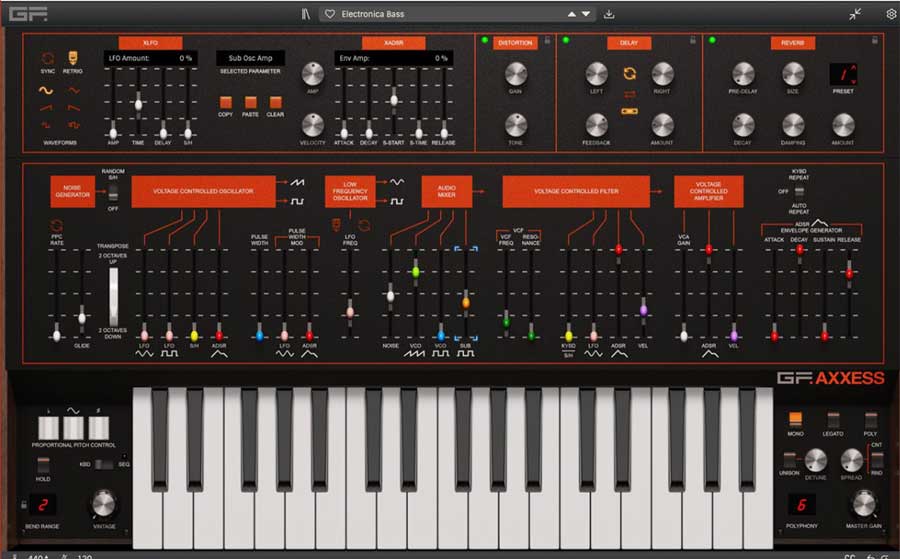Select the delay sync loop icon
900x559 pixels.
click(x=630, y=73)
